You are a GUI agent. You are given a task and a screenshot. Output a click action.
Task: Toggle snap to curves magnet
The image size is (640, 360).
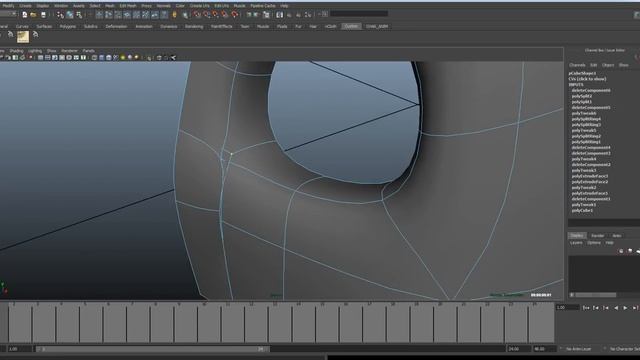click(207, 15)
